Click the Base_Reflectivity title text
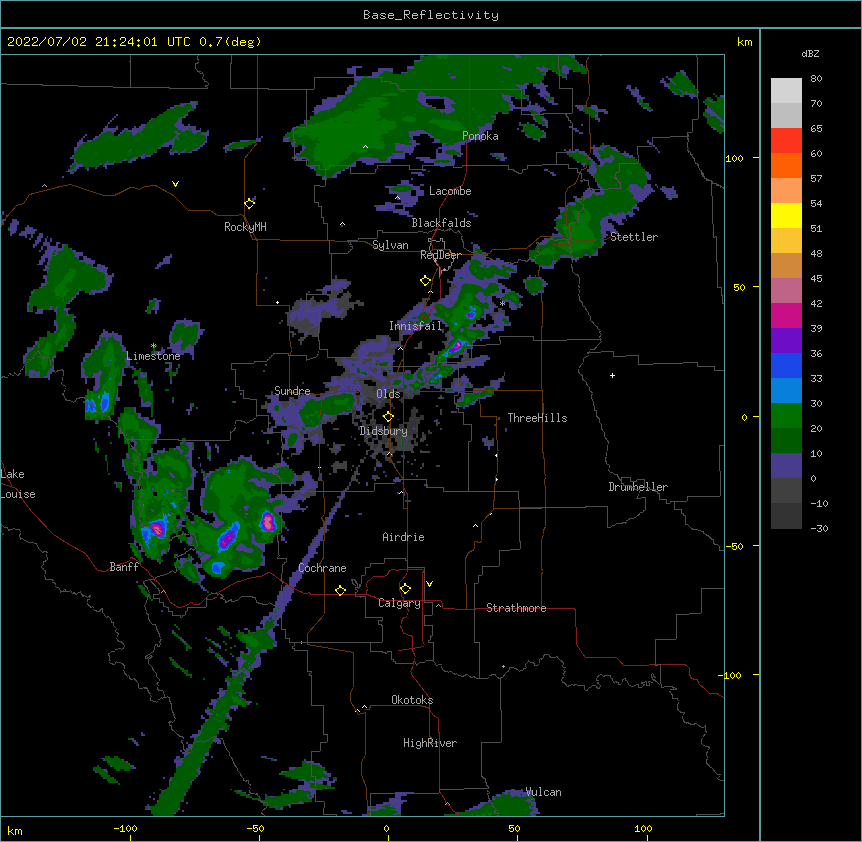 click(x=431, y=15)
